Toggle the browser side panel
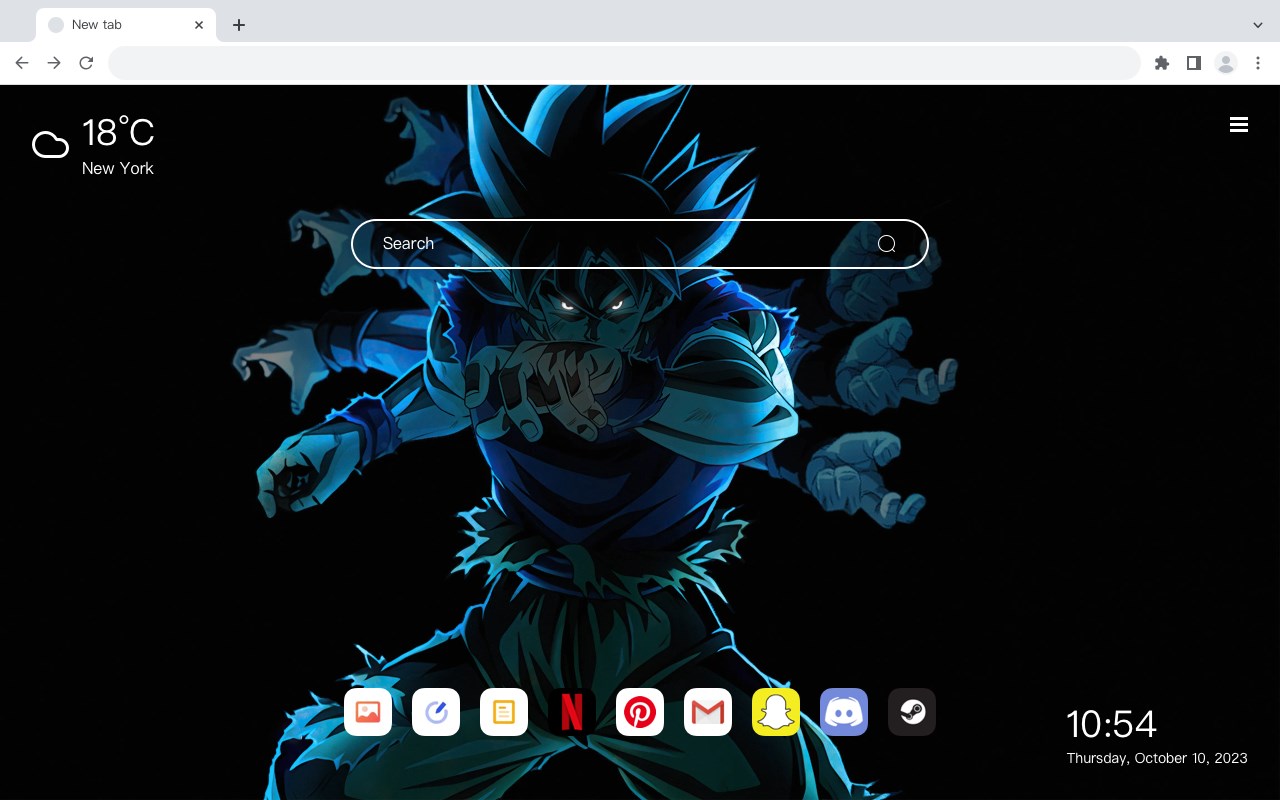The width and height of the screenshot is (1280, 800). 1193,63
